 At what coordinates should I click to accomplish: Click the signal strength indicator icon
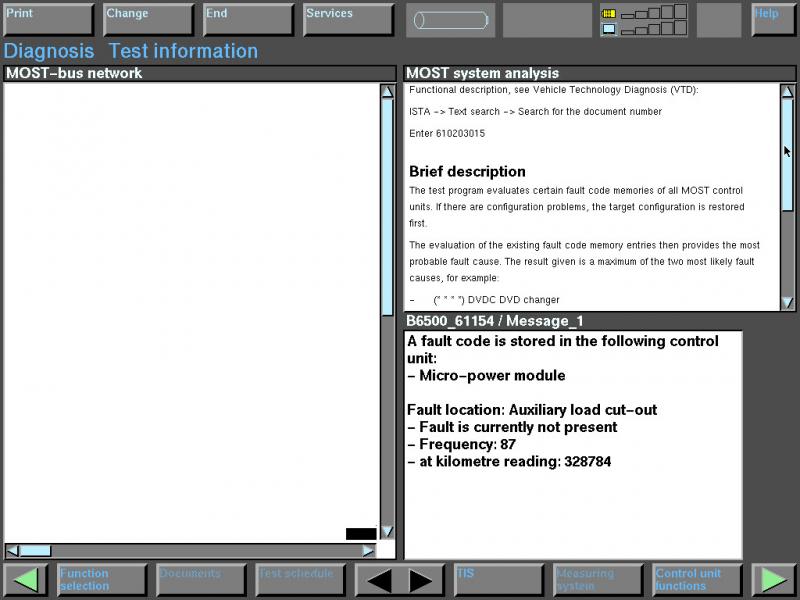(643, 20)
